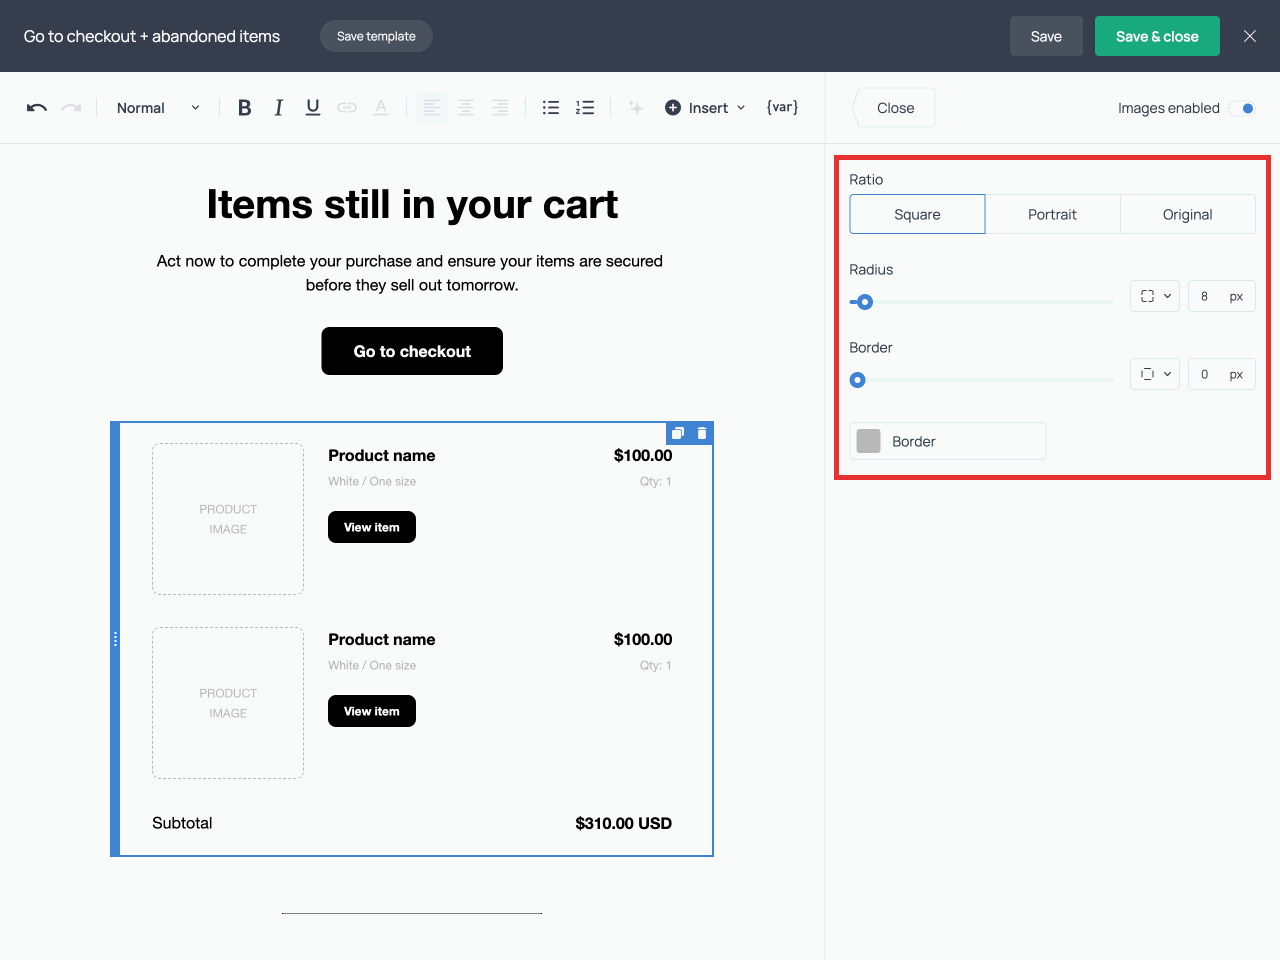The image size is (1280, 960).
Task: Apply bold formatting from toolbar
Action: coord(244,108)
